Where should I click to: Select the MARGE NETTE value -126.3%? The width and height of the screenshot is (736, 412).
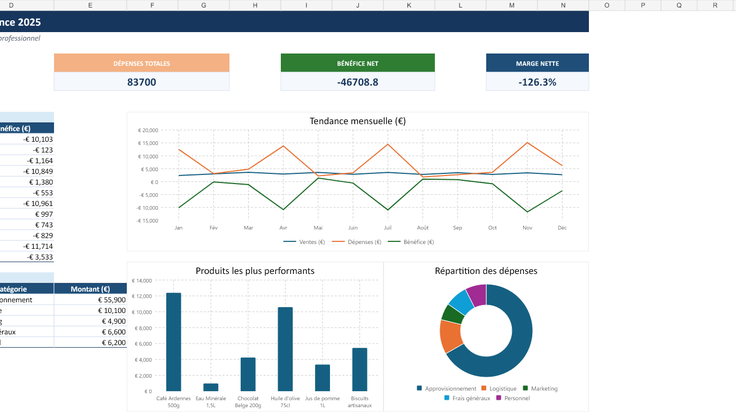point(537,82)
